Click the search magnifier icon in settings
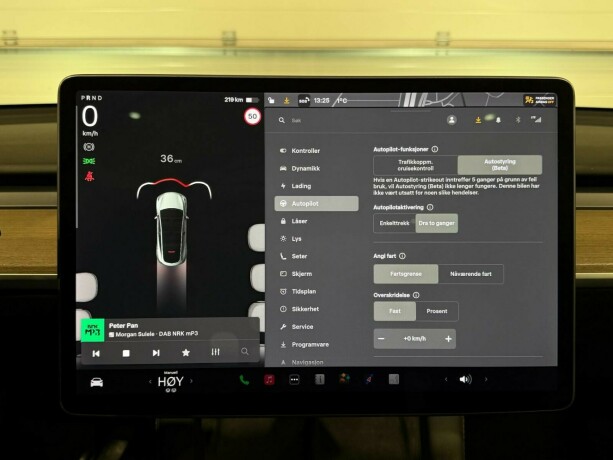 [x=281, y=120]
